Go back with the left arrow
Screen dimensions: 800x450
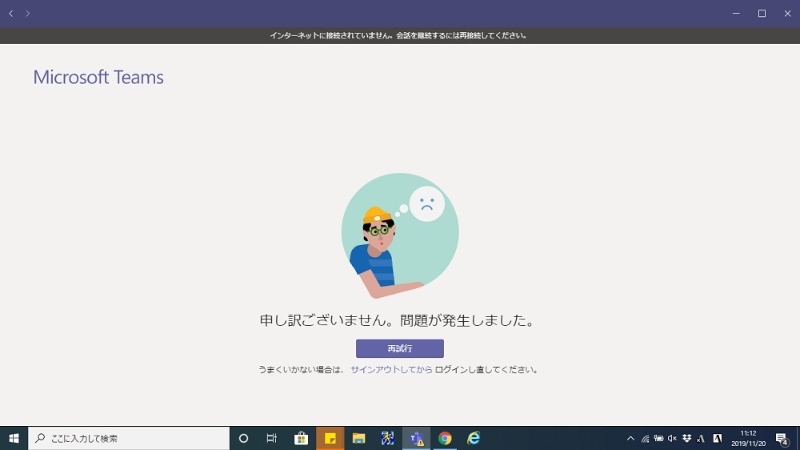(x=11, y=13)
